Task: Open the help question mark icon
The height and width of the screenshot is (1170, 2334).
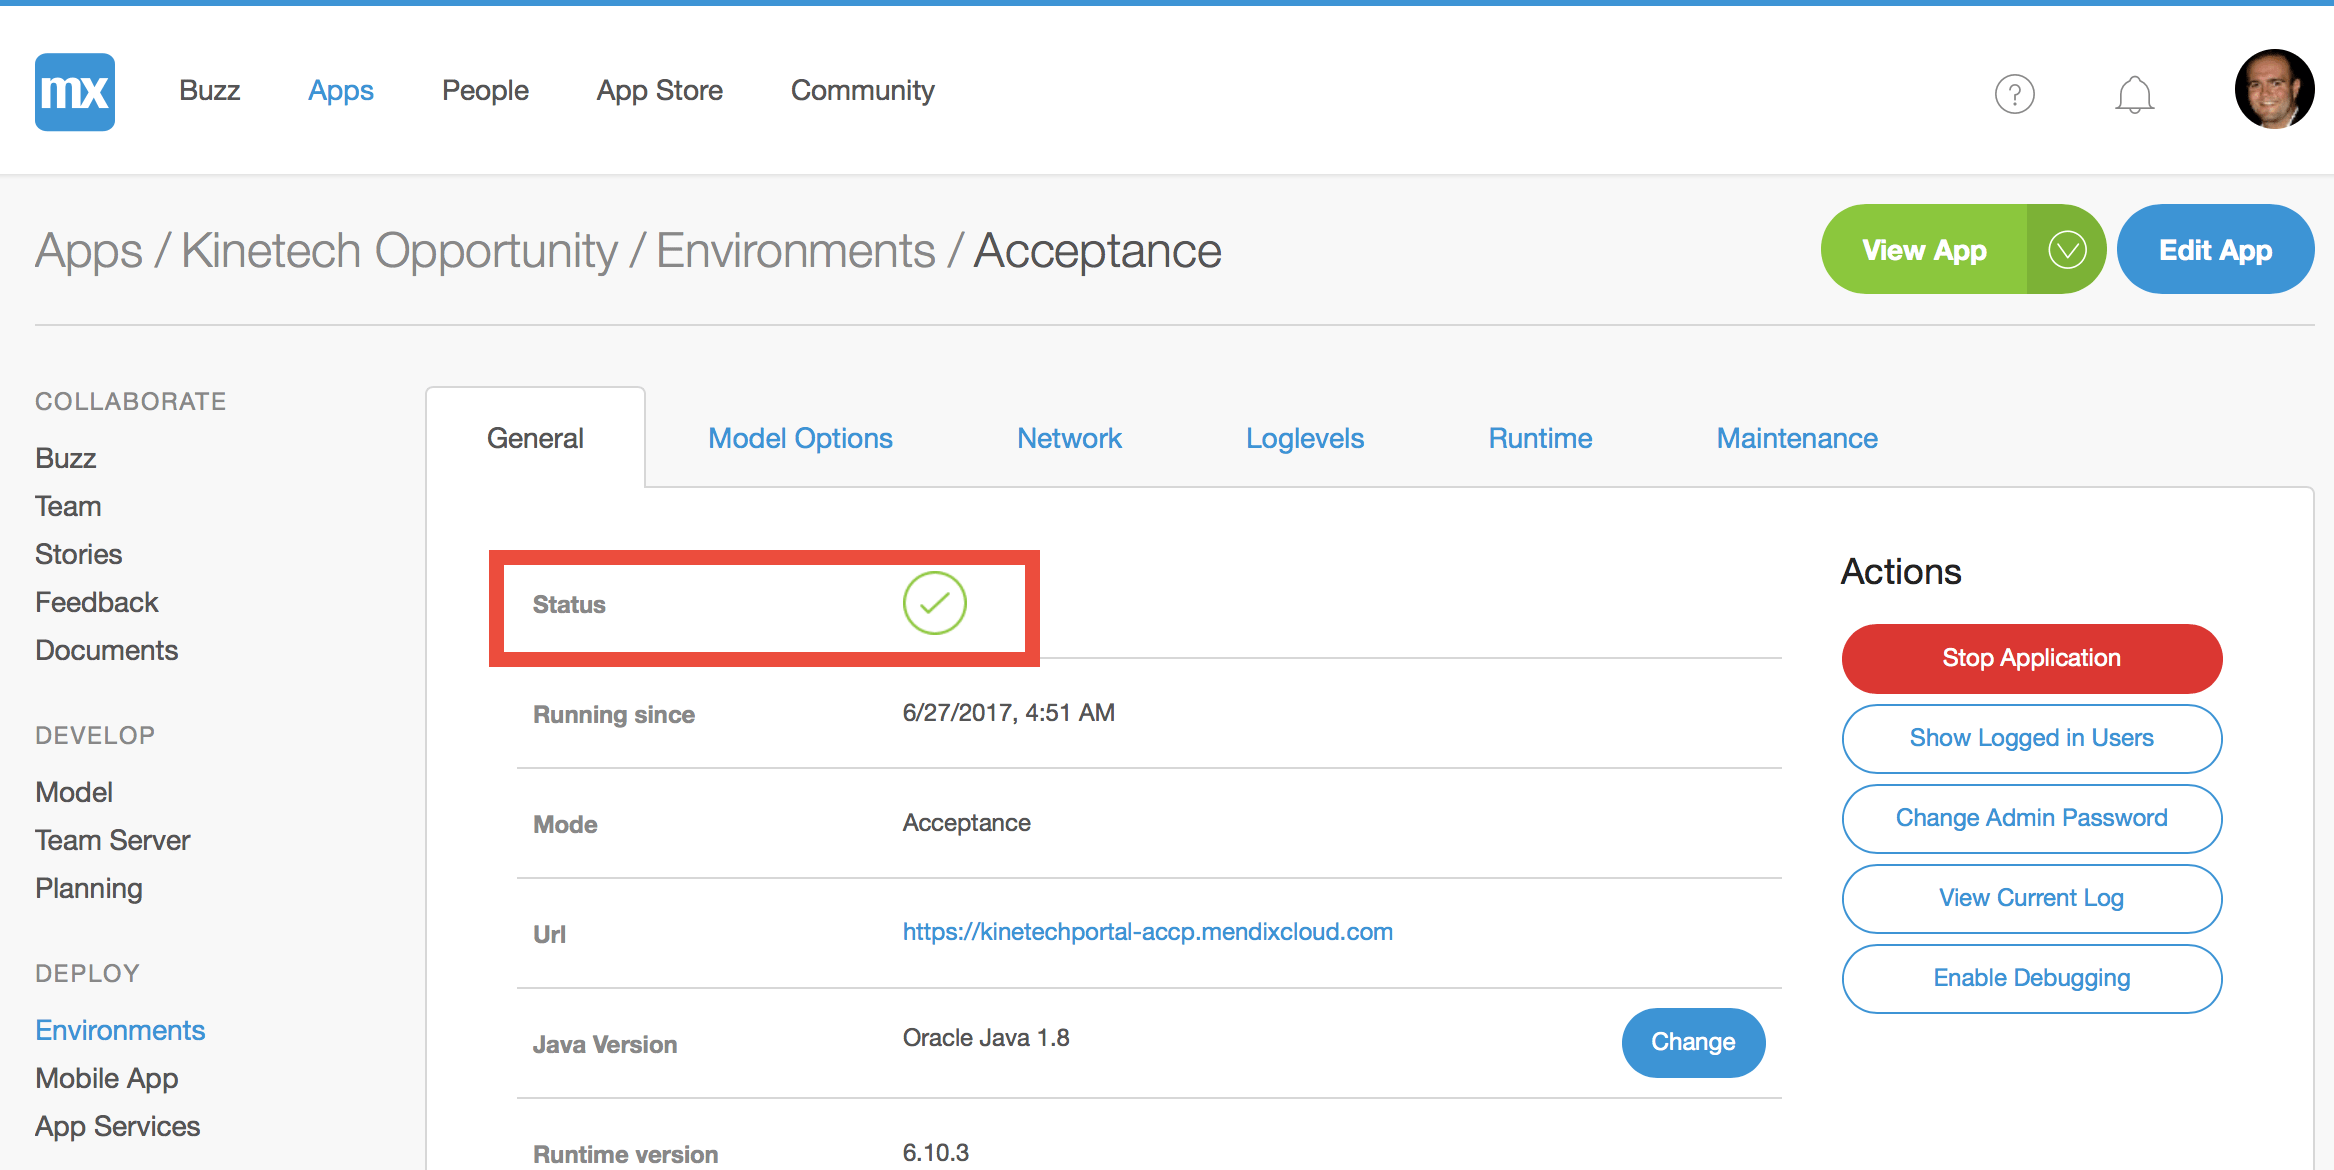Action: click(x=2015, y=94)
